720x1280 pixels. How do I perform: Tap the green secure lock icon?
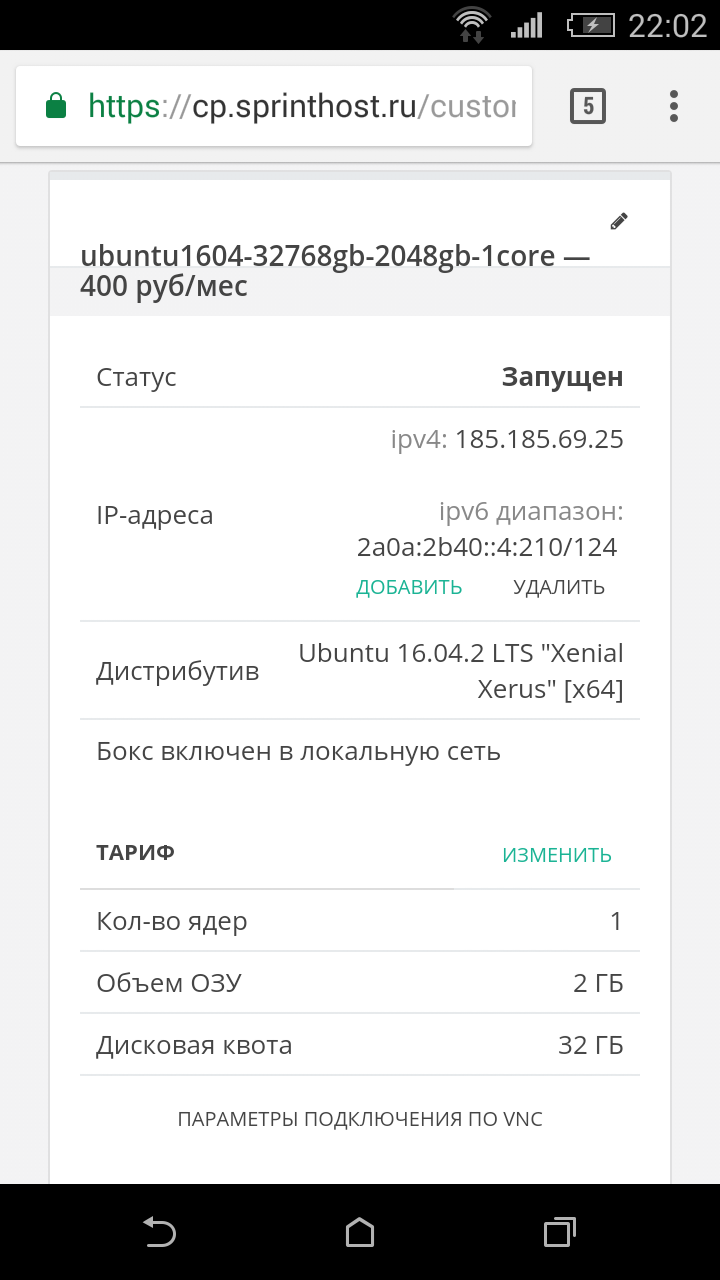[x=57, y=105]
